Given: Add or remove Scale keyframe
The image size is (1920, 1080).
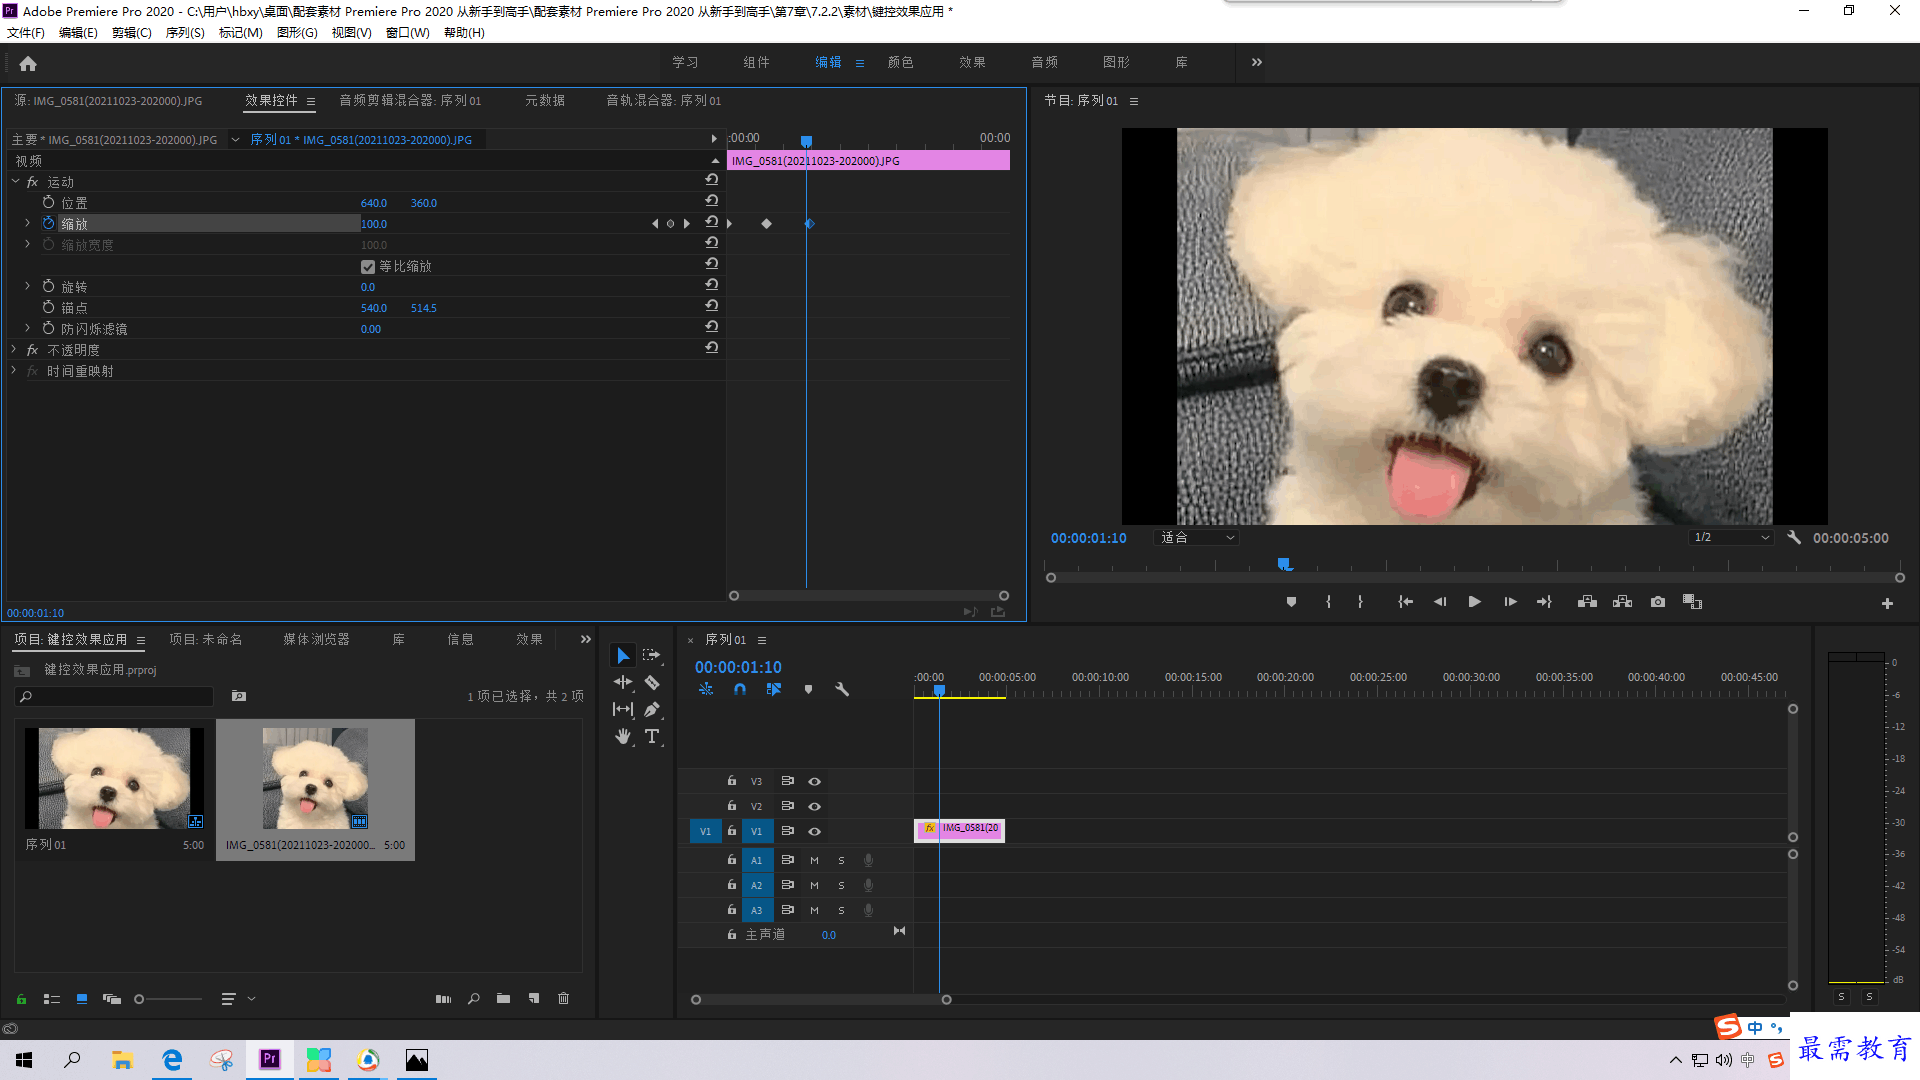Looking at the screenshot, I should click(670, 224).
